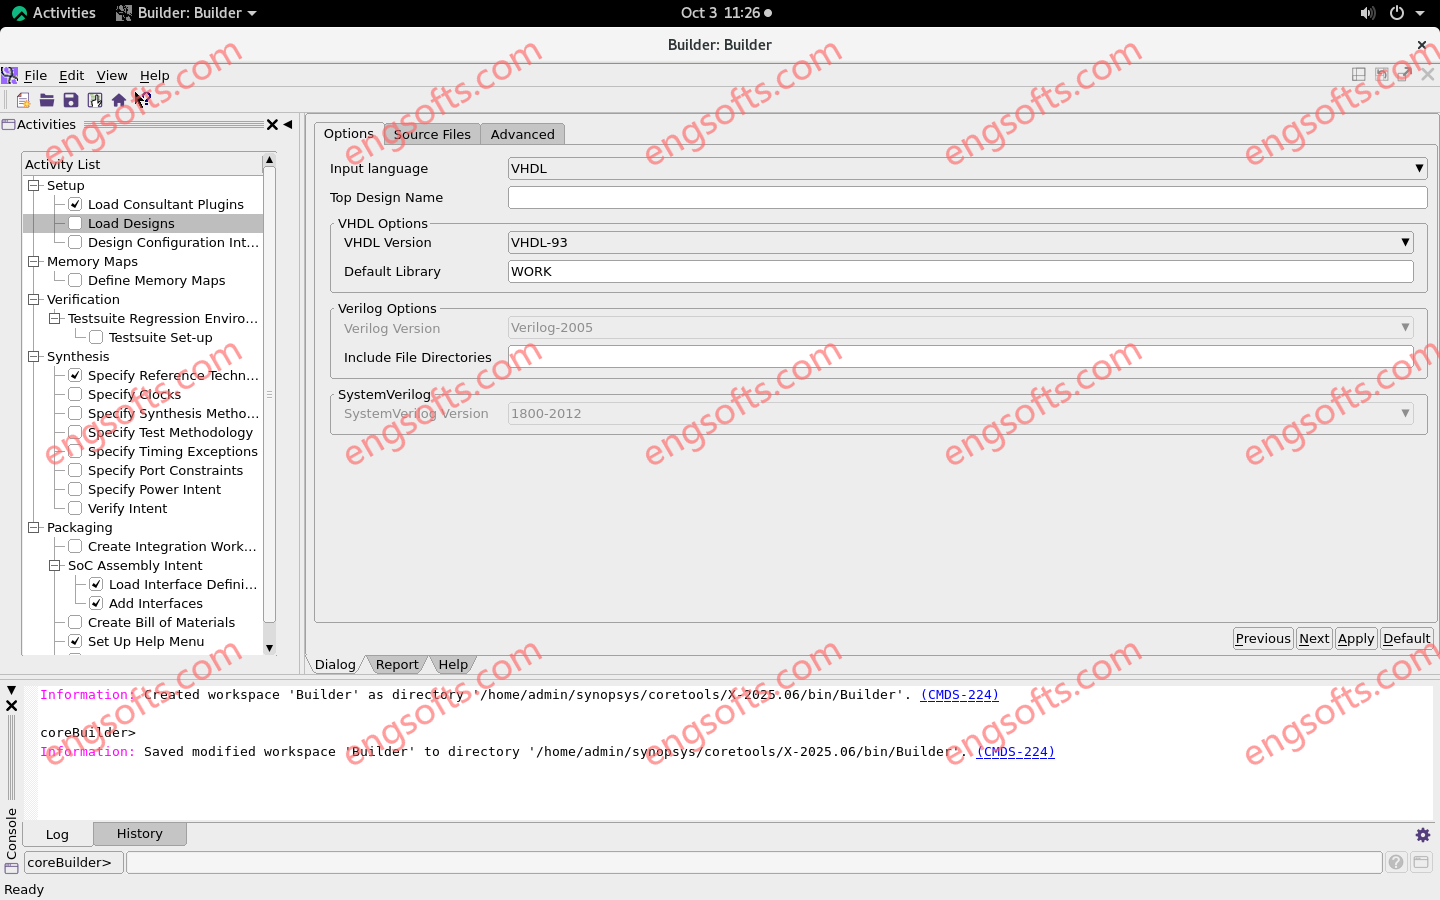Collapse the Activities panel with the arrow icon

tap(288, 125)
